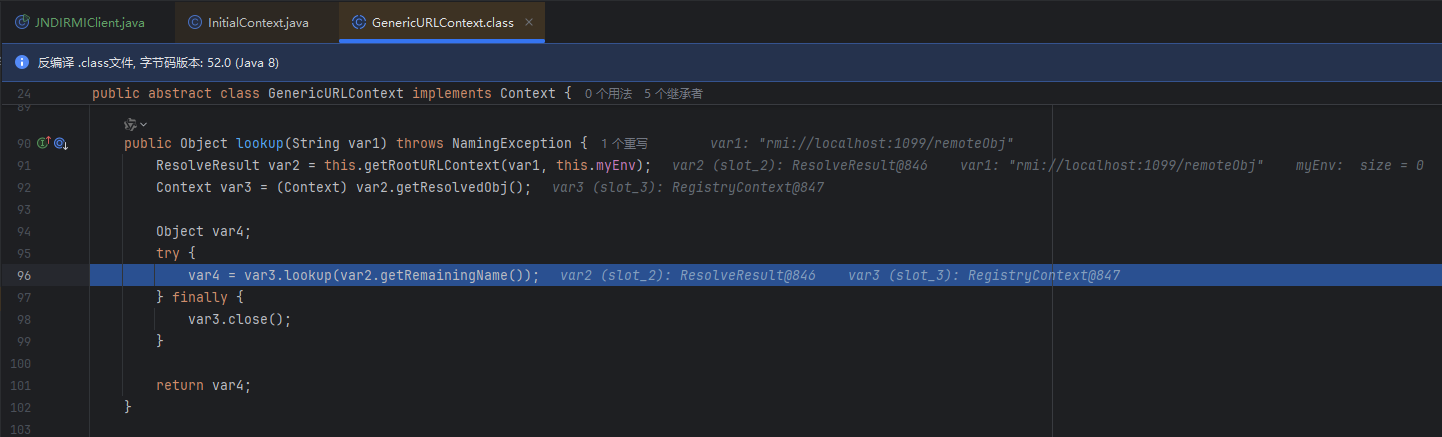This screenshot has width=1442, height=437.
Task: Click the implements-method gutter icon on line 90
Action: click(43, 144)
